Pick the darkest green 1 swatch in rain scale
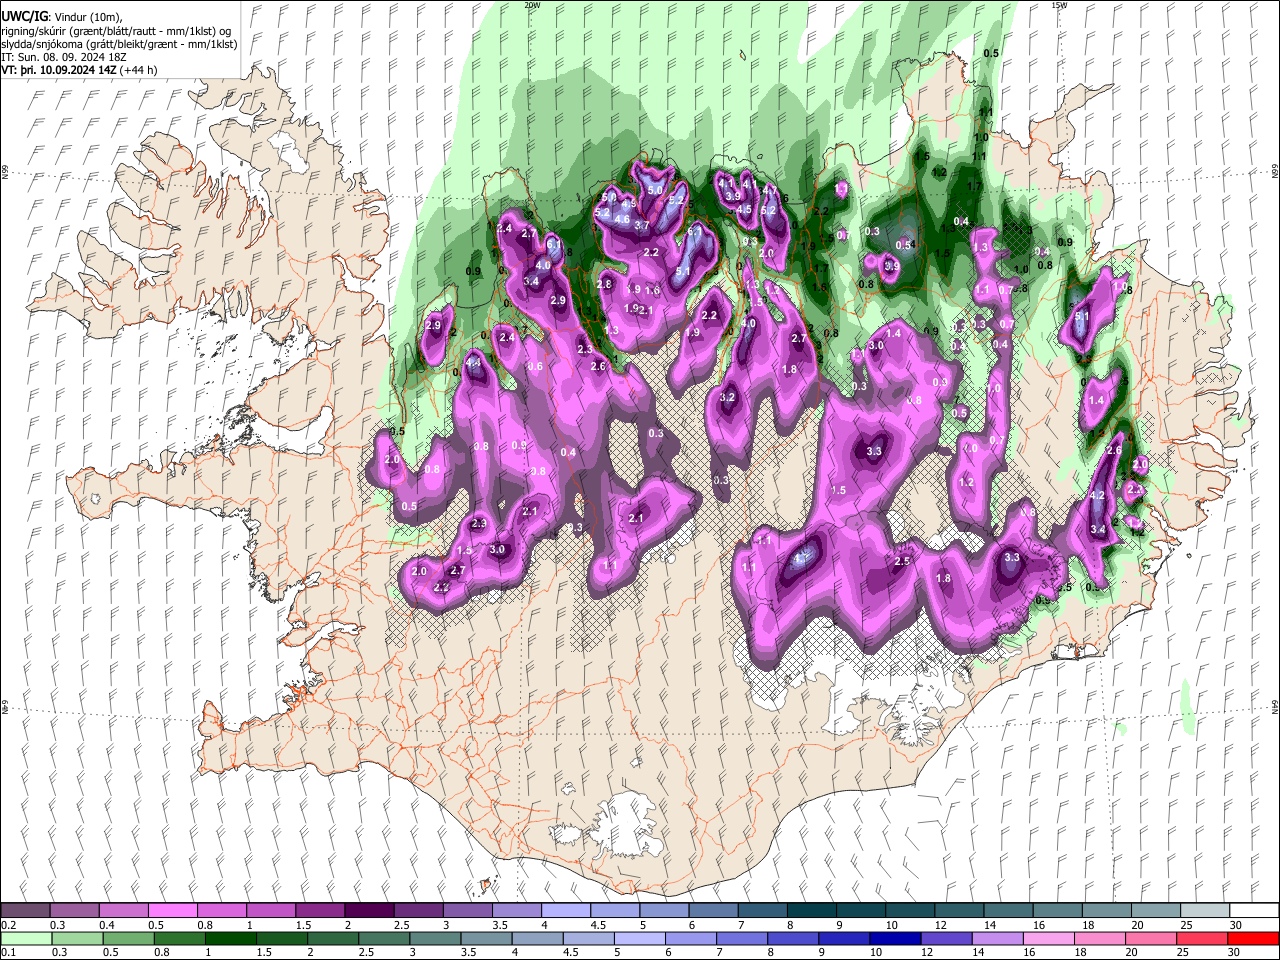 pyautogui.click(x=230, y=938)
